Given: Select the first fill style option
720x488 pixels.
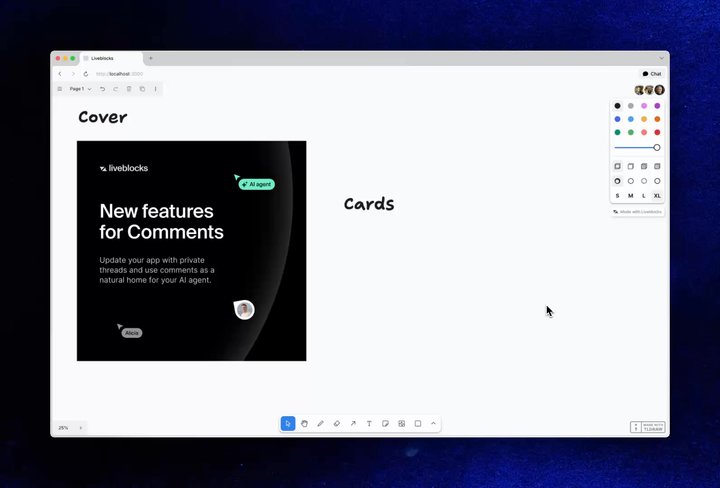Looking at the screenshot, I should click(x=618, y=166).
